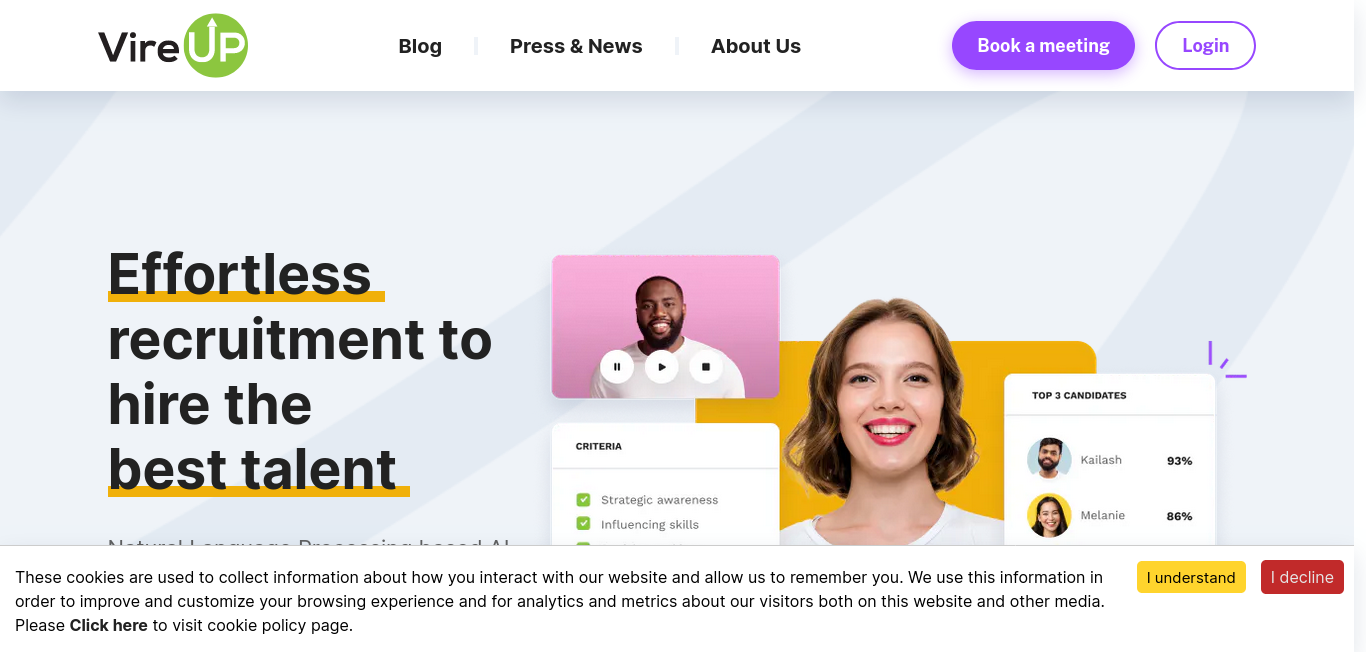Click the VireUP logo
The image size is (1366, 652).
[173, 46]
